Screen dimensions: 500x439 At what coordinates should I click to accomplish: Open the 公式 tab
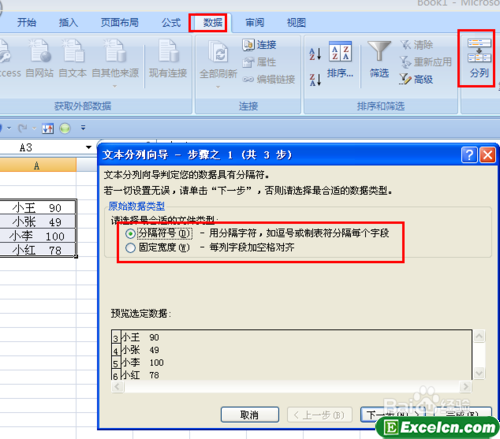171,23
